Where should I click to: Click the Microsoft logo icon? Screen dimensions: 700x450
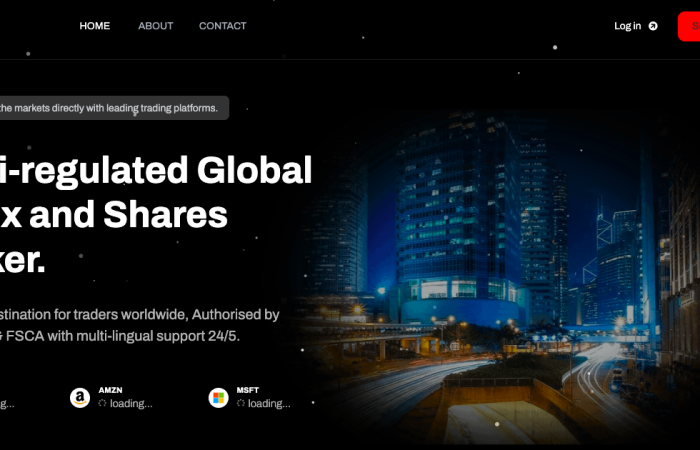click(x=218, y=397)
